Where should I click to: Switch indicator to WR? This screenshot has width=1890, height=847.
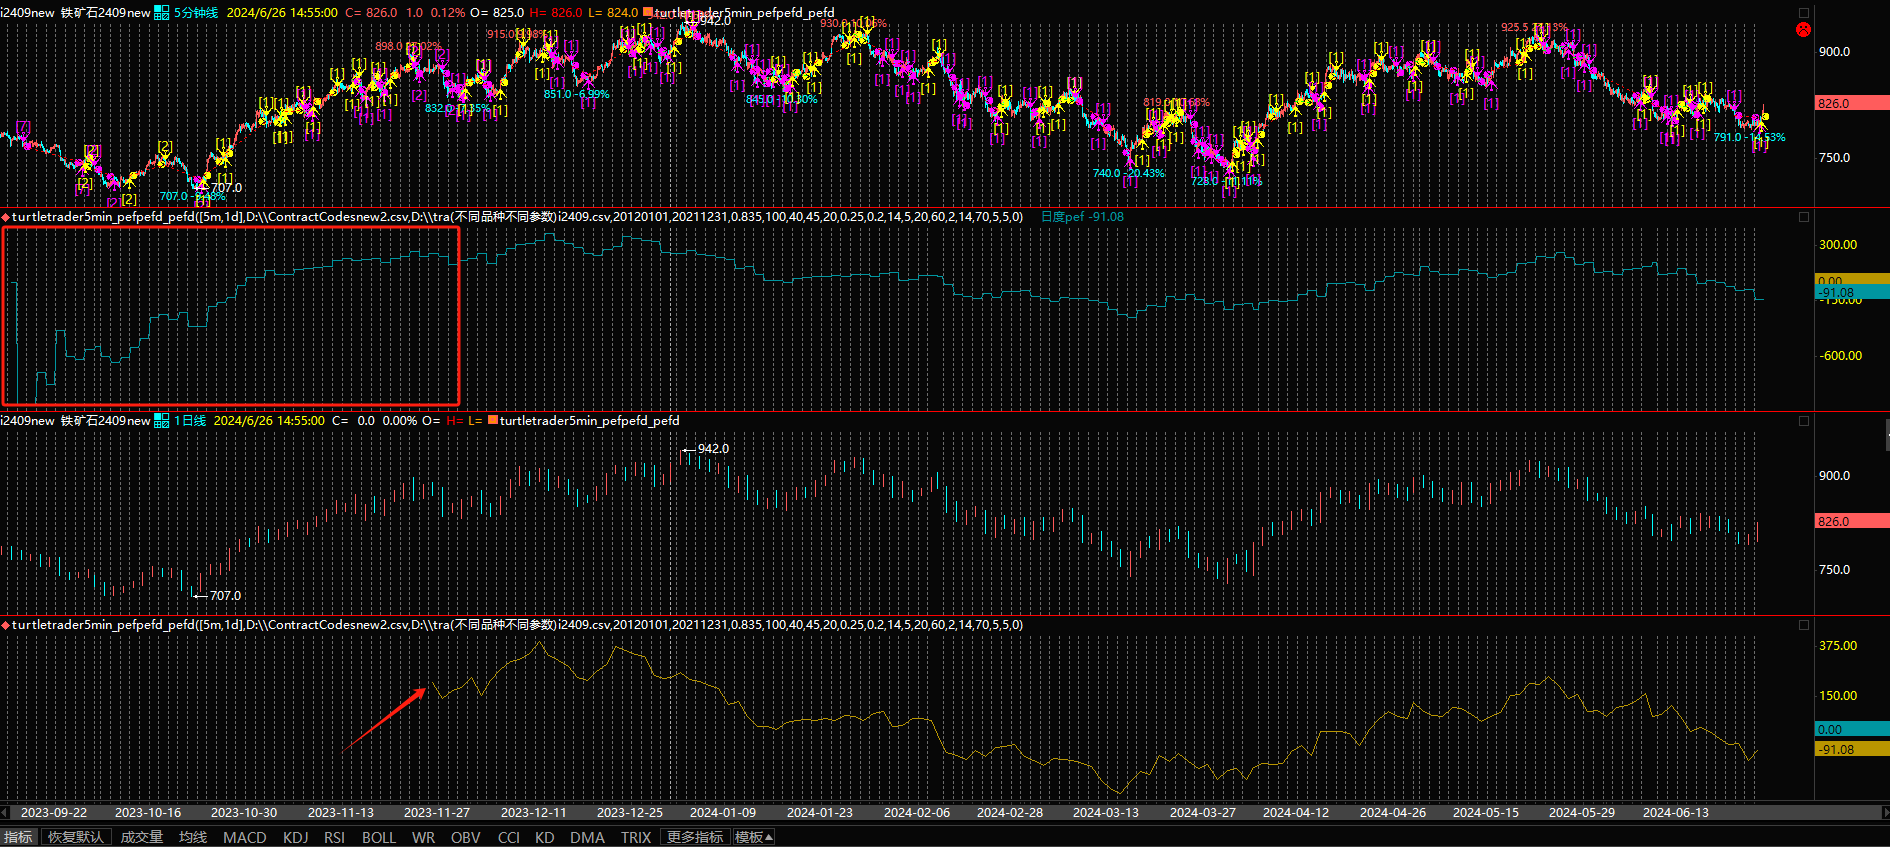[x=424, y=837]
